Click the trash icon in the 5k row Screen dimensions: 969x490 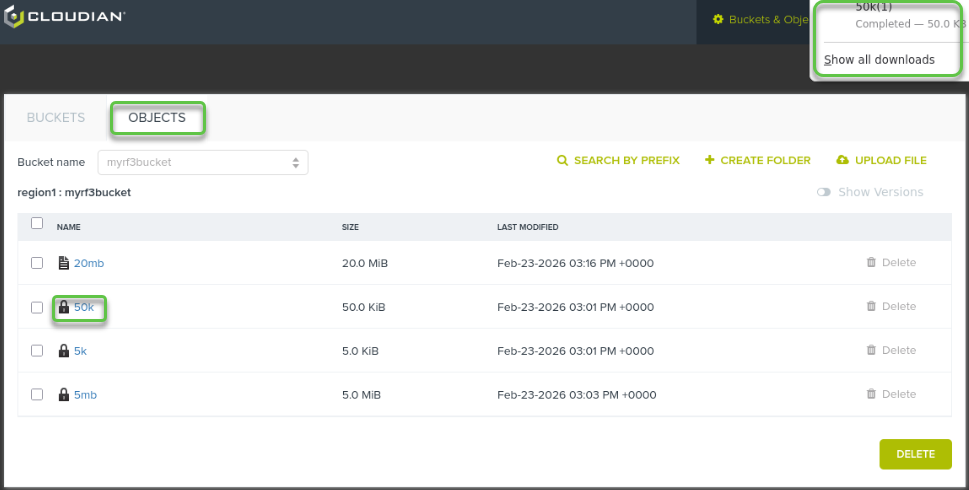click(871, 351)
